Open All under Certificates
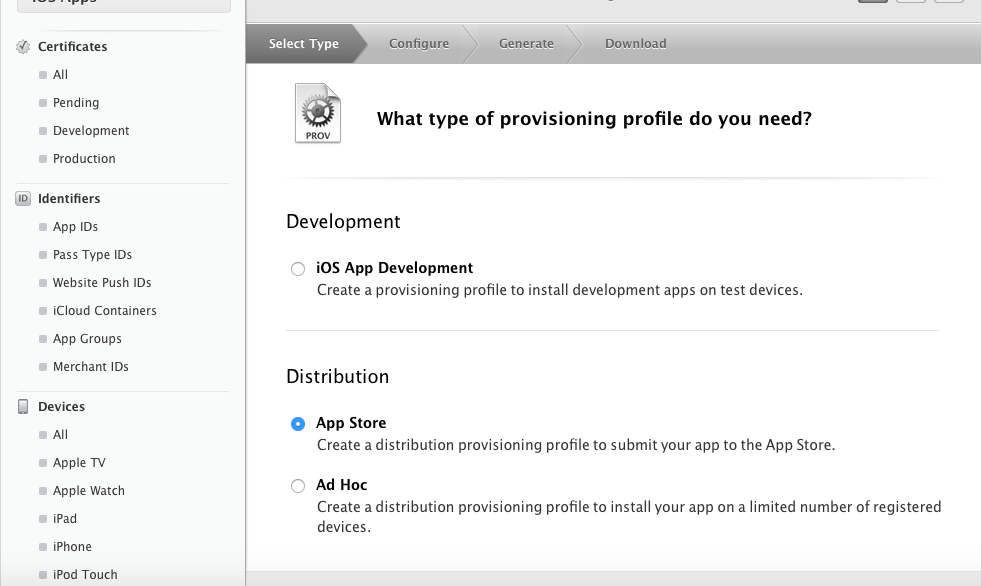Image resolution: width=982 pixels, height=586 pixels. pyautogui.click(x=60, y=75)
